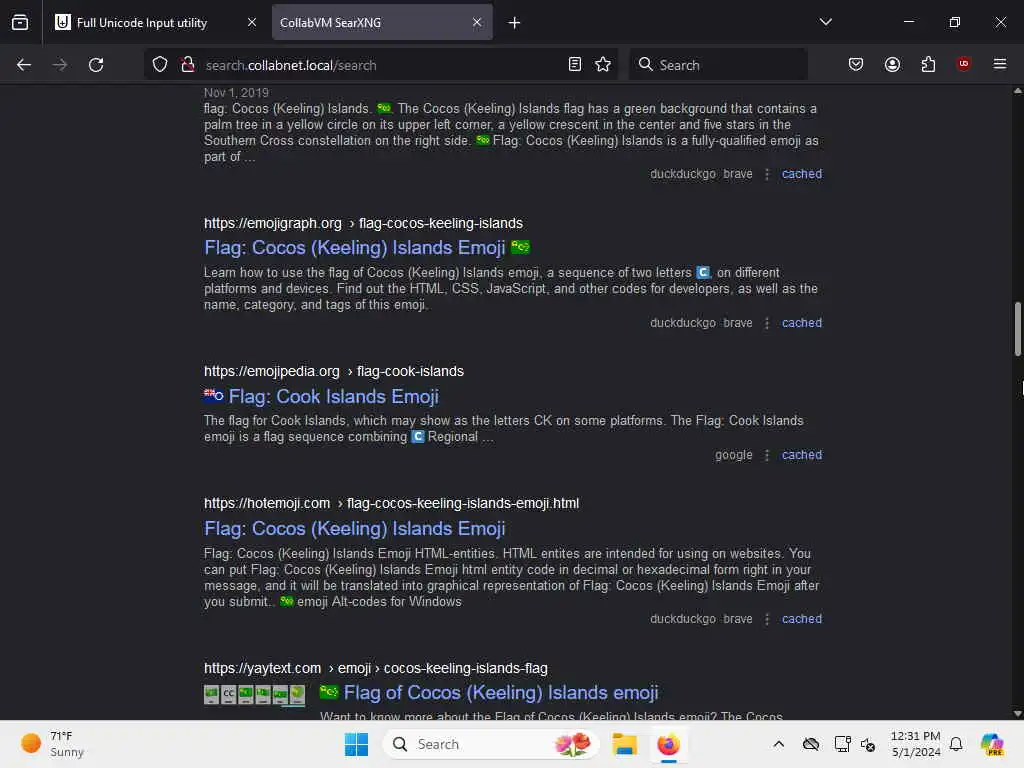
Task: Toggle reader view for this page
Action: point(575,64)
